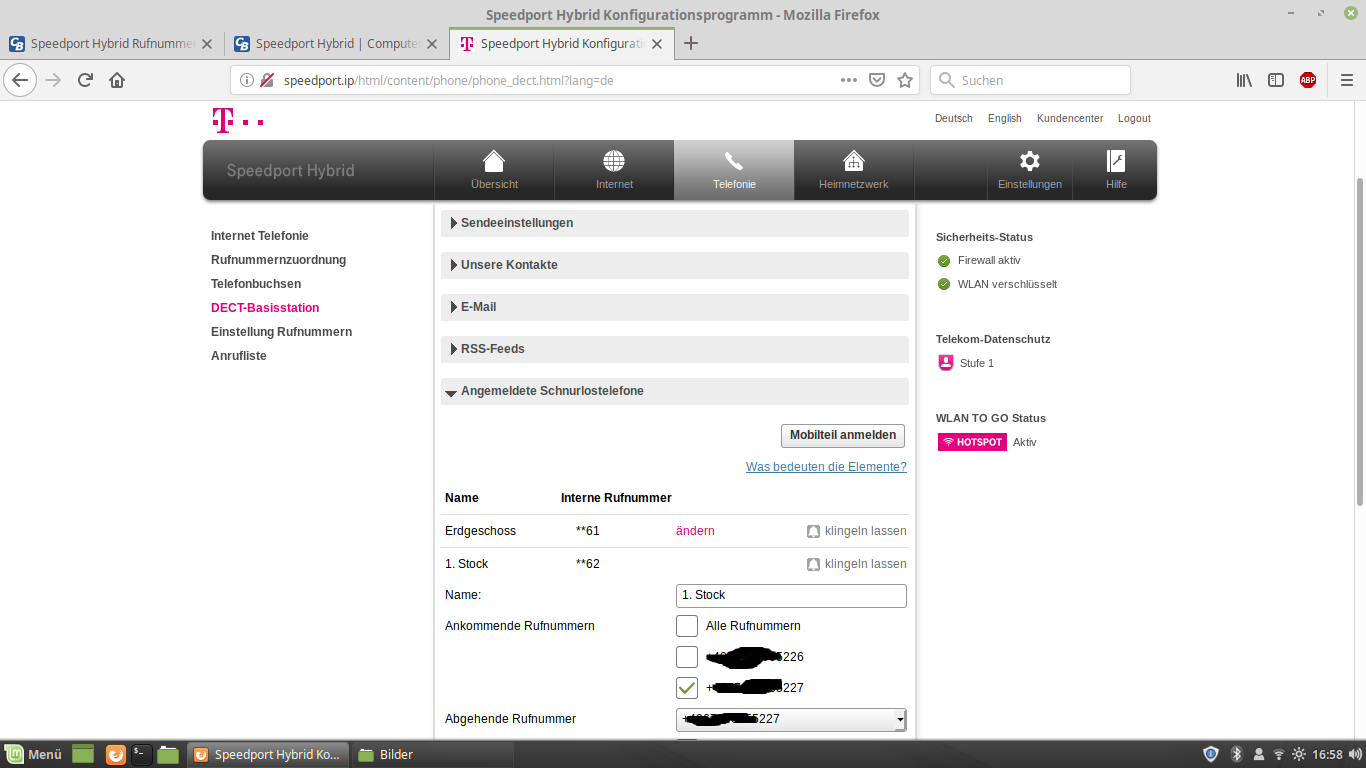The image size is (1366, 768).
Task: Expand the E-Mail section
Action: tap(675, 307)
